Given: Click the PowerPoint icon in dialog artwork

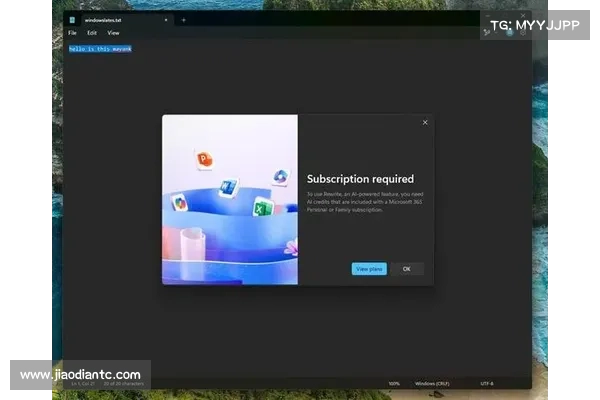Looking at the screenshot, I should point(204,159).
